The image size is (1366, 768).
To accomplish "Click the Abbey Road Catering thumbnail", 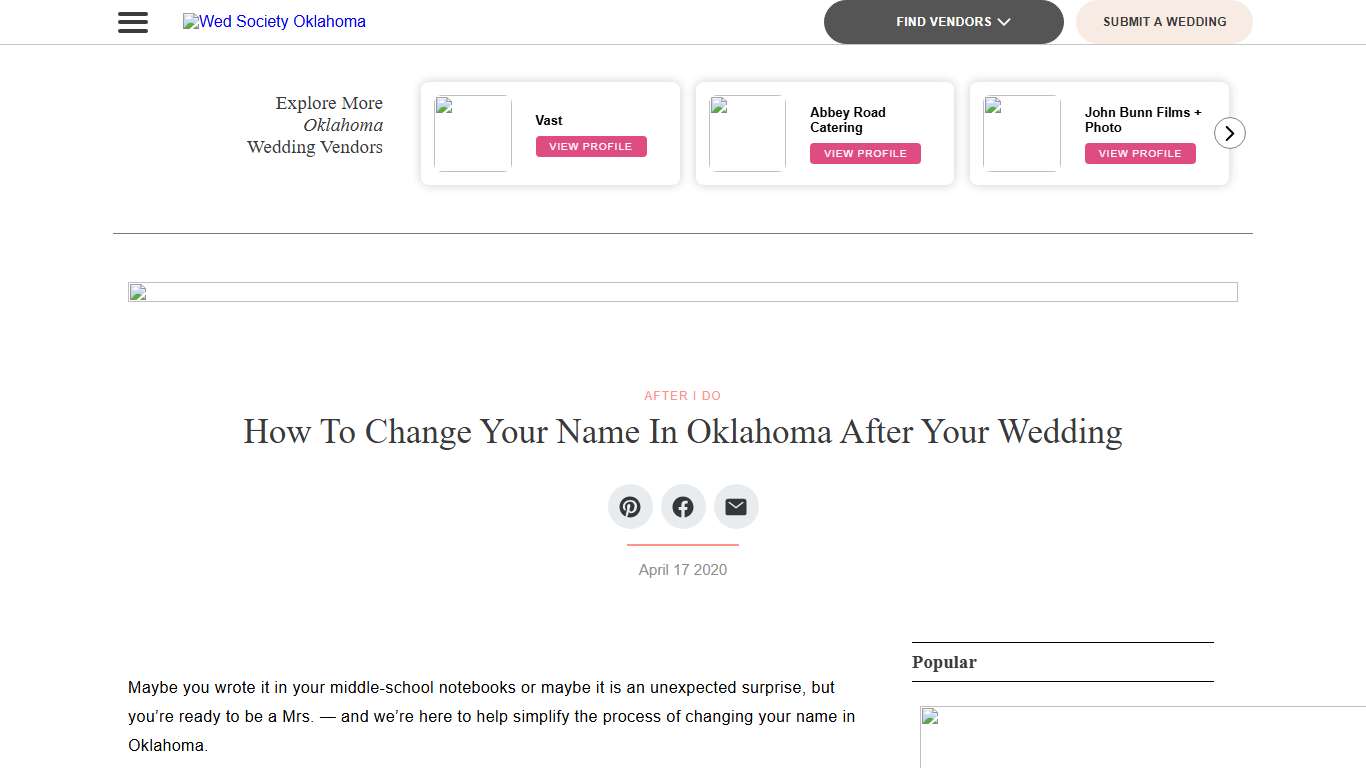I will tap(746, 133).
